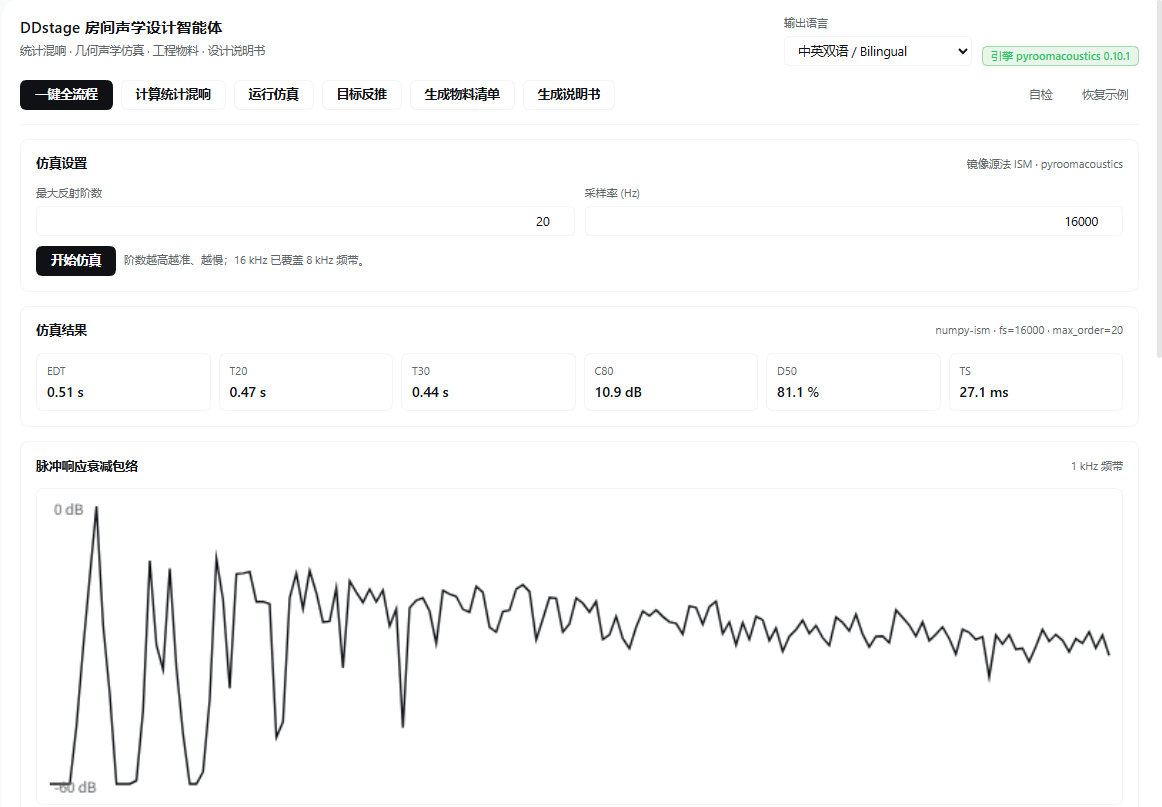Select 计算统计混响 action
This screenshot has height=807, width=1162.
pos(173,95)
